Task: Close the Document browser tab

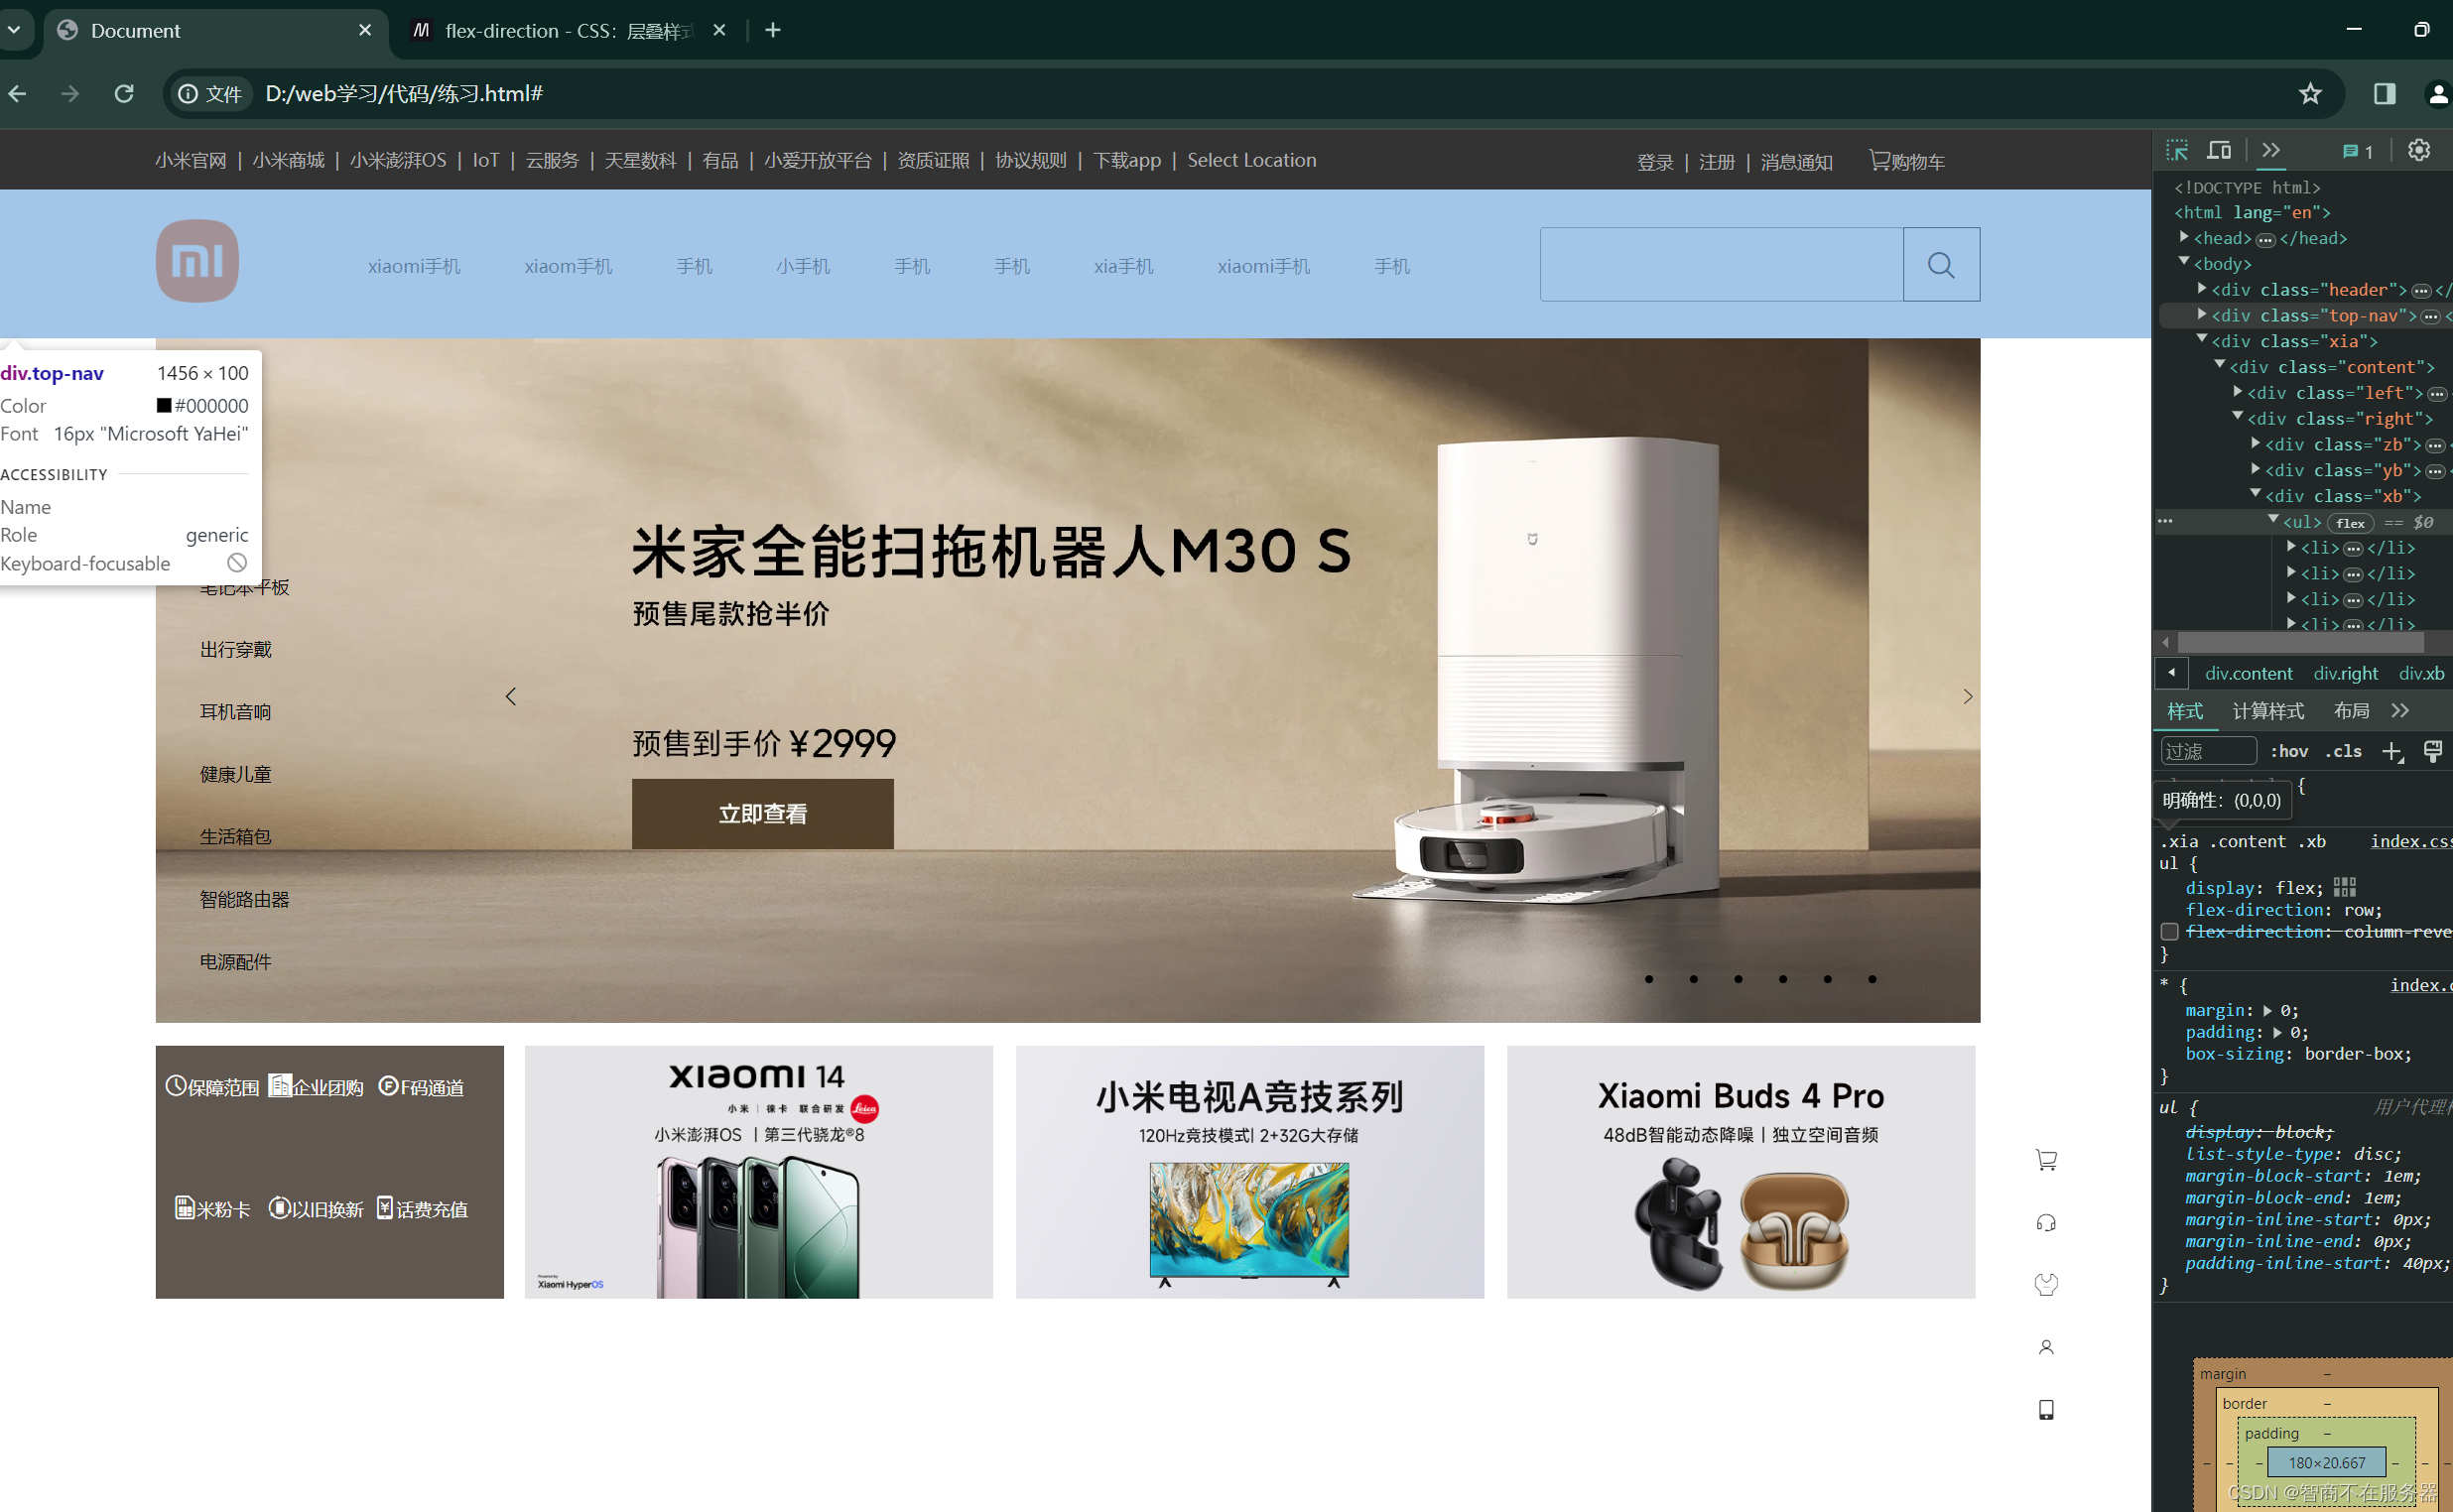Action: (x=365, y=30)
